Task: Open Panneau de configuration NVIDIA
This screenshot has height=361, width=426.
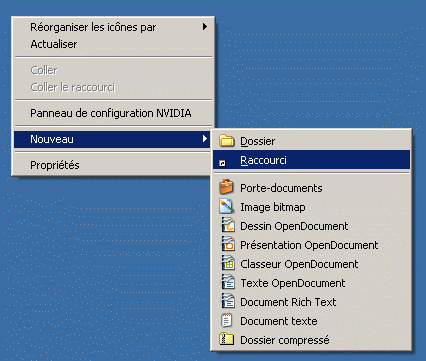Action: tap(113, 113)
